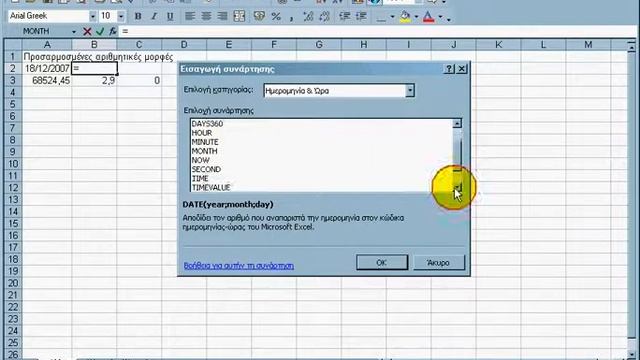Select TIME function in list
Viewport: 640px width, 360px height.
click(x=200, y=178)
